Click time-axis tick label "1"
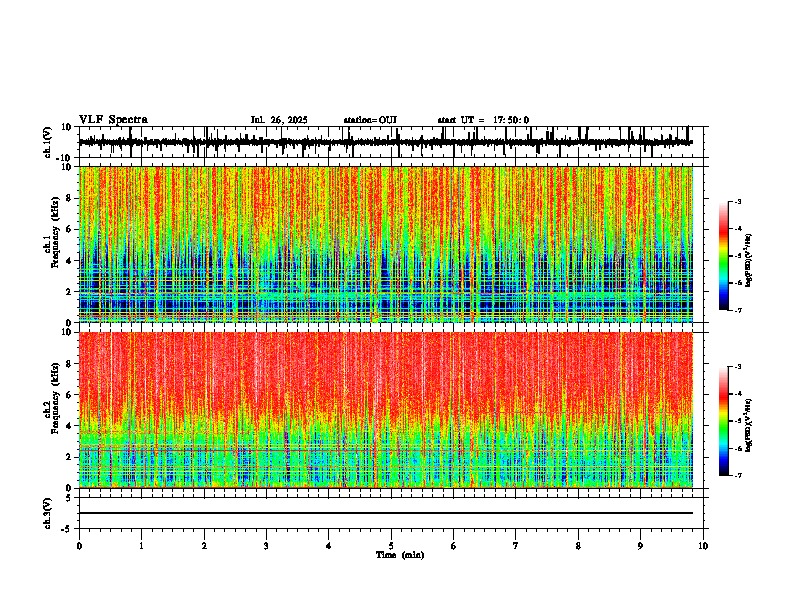Image resolution: width=792 pixels, height=612 pixels. point(142,546)
